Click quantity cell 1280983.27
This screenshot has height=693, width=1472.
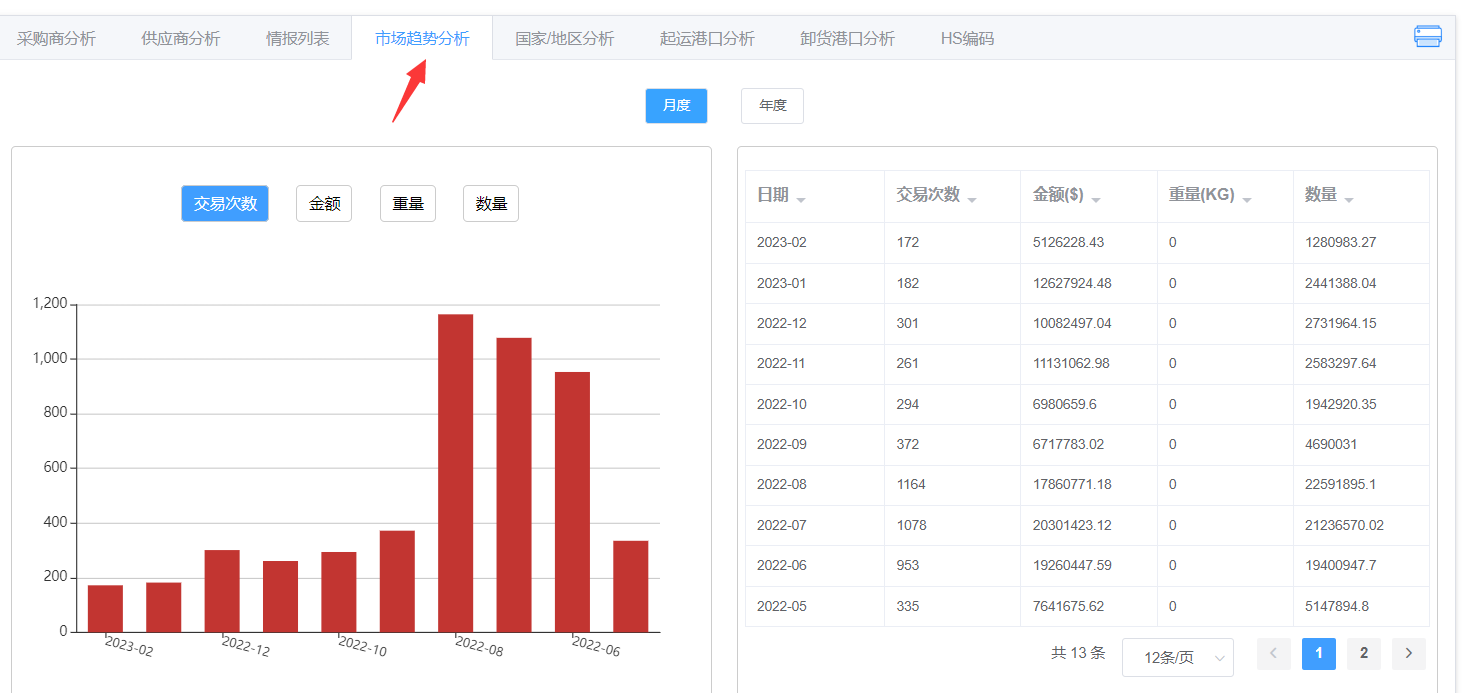(x=1341, y=242)
